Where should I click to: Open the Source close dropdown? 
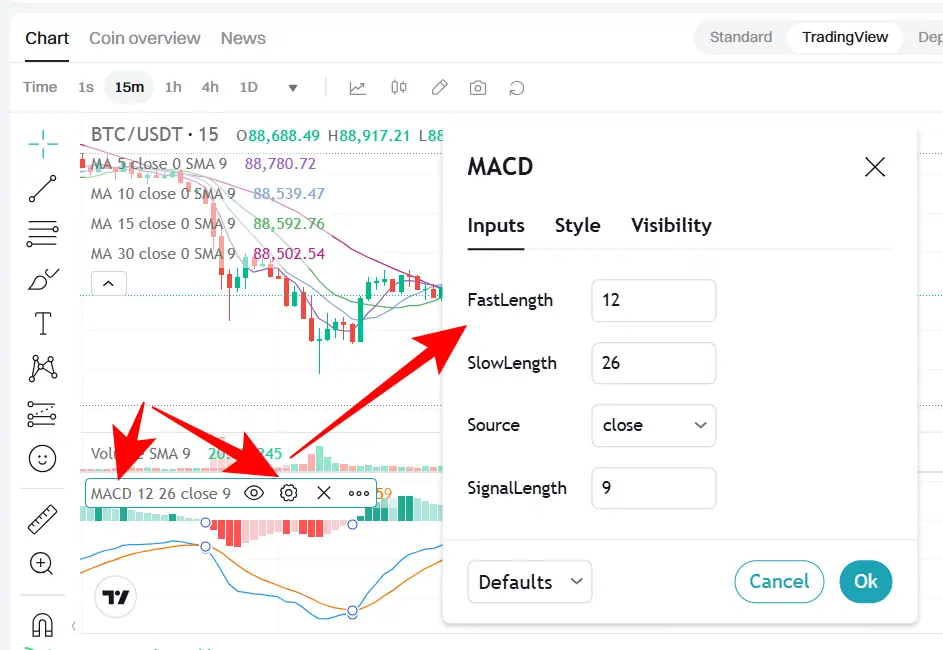point(654,425)
